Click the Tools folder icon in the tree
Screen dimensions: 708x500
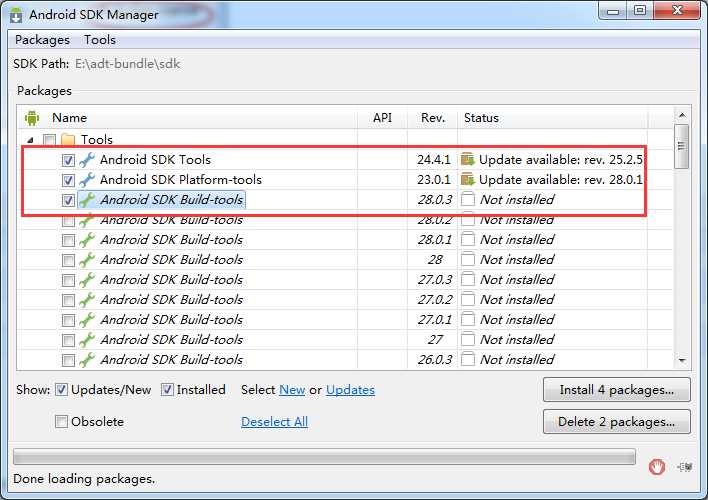pyautogui.click(x=68, y=140)
